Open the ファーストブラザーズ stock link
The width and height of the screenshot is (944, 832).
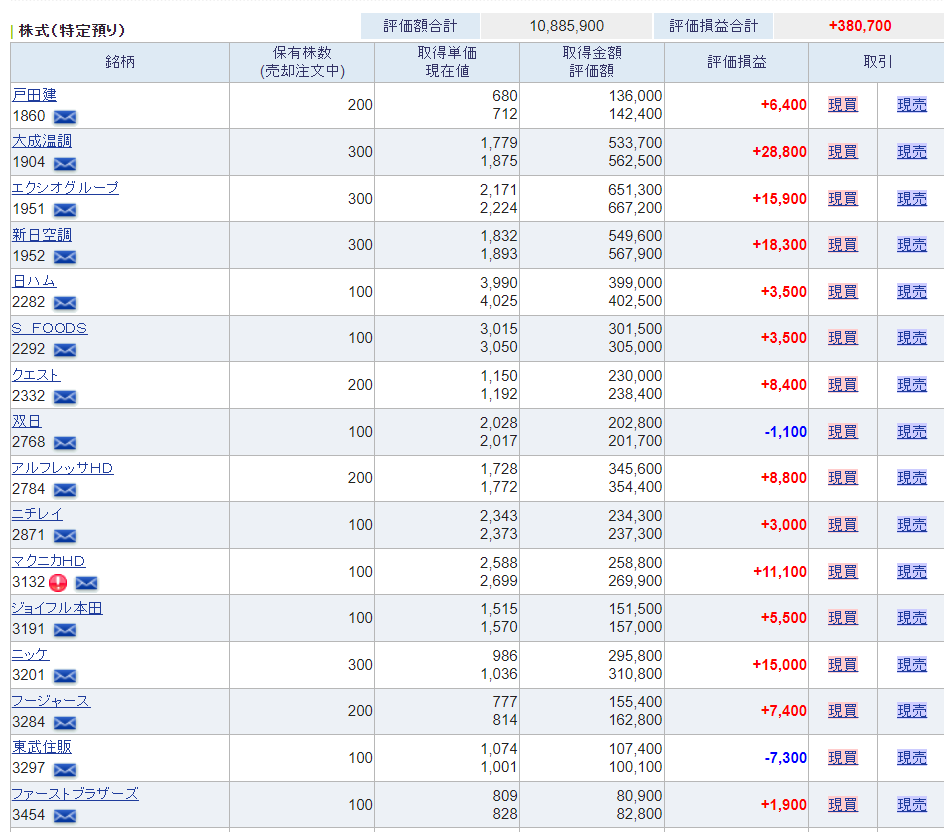(75, 794)
